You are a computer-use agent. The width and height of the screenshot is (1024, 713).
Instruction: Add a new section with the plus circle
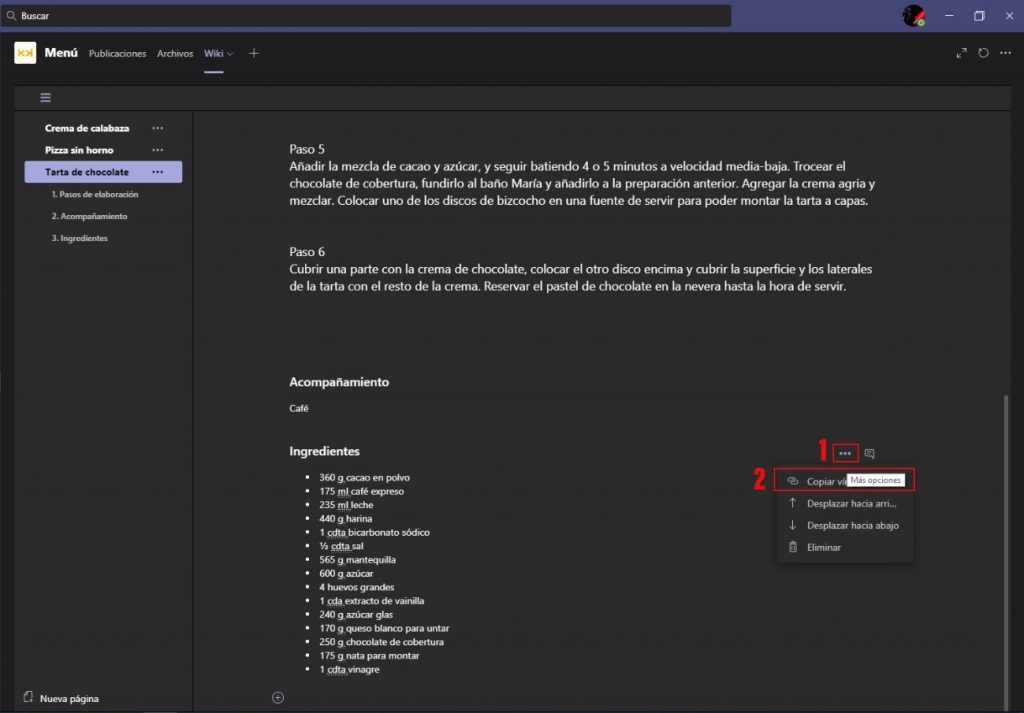point(278,697)
